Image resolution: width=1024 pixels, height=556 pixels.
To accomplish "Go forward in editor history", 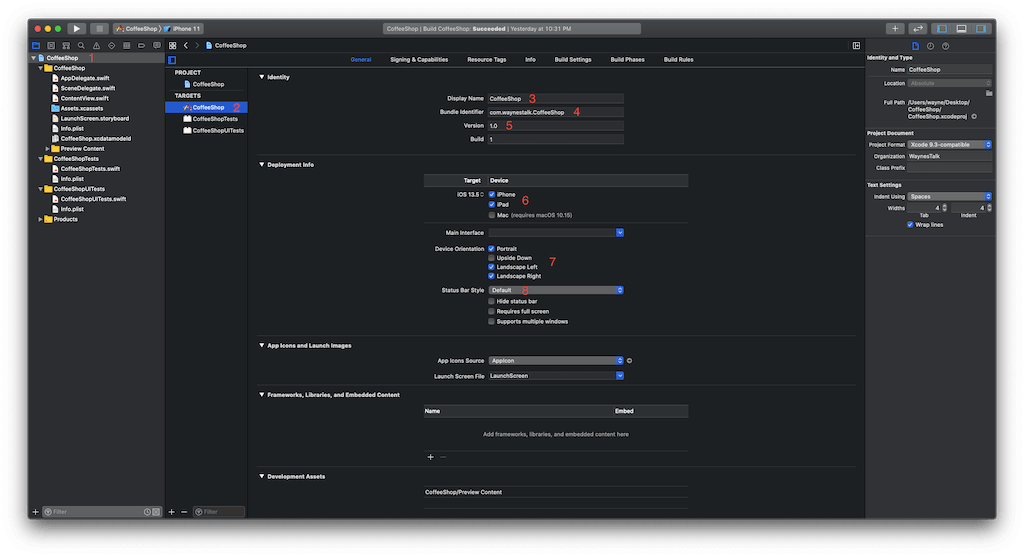I will pos(197,46).
